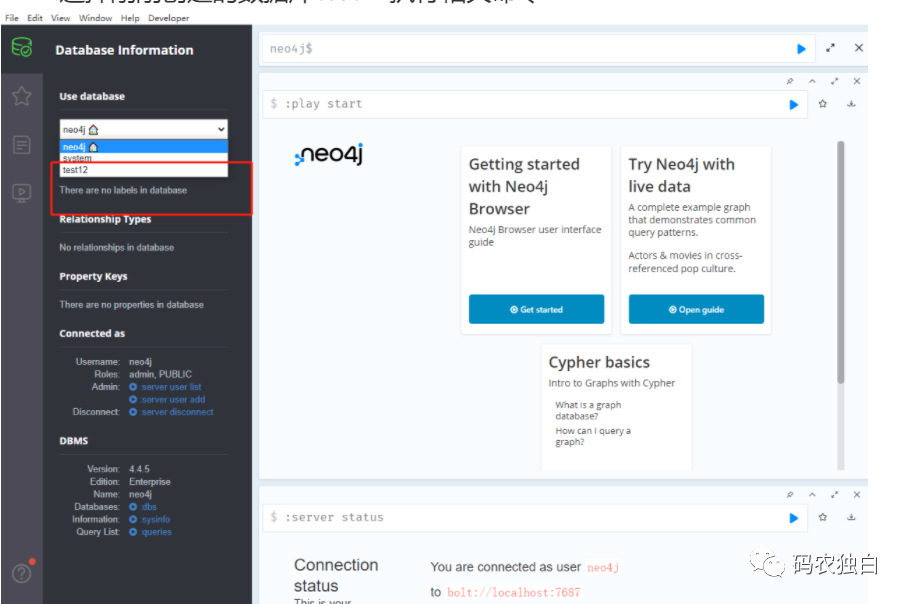Open the Help menu
Viewport: 909px width, 604px height.
click(x=130, y=18)
